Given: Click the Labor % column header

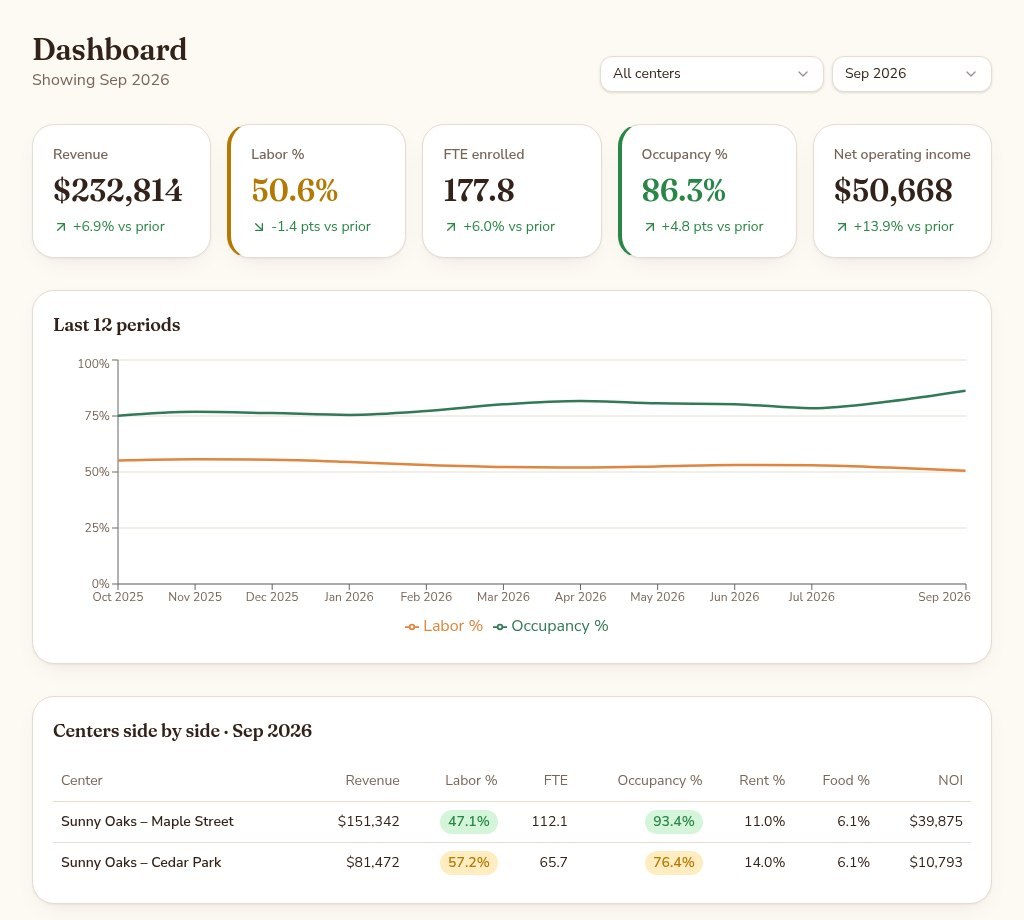Looking at the screenshot, I should click(x=471, y=780).
